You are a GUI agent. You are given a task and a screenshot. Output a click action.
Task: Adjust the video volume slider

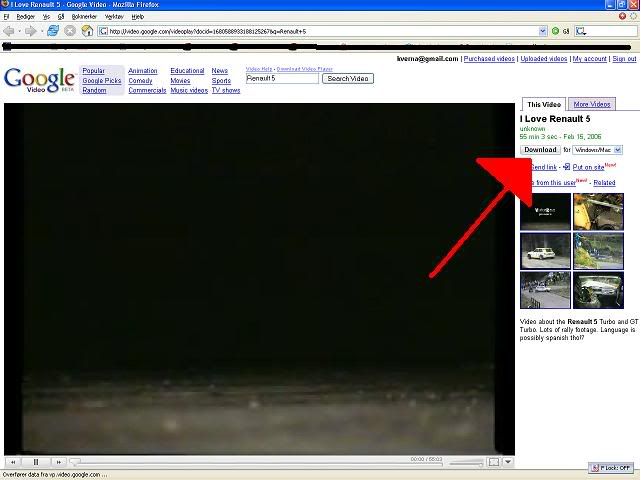pos(466,464)
